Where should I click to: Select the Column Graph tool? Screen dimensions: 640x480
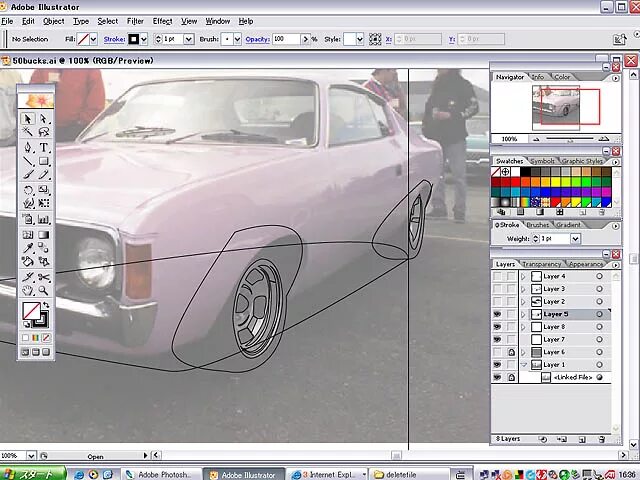[44, 219]
